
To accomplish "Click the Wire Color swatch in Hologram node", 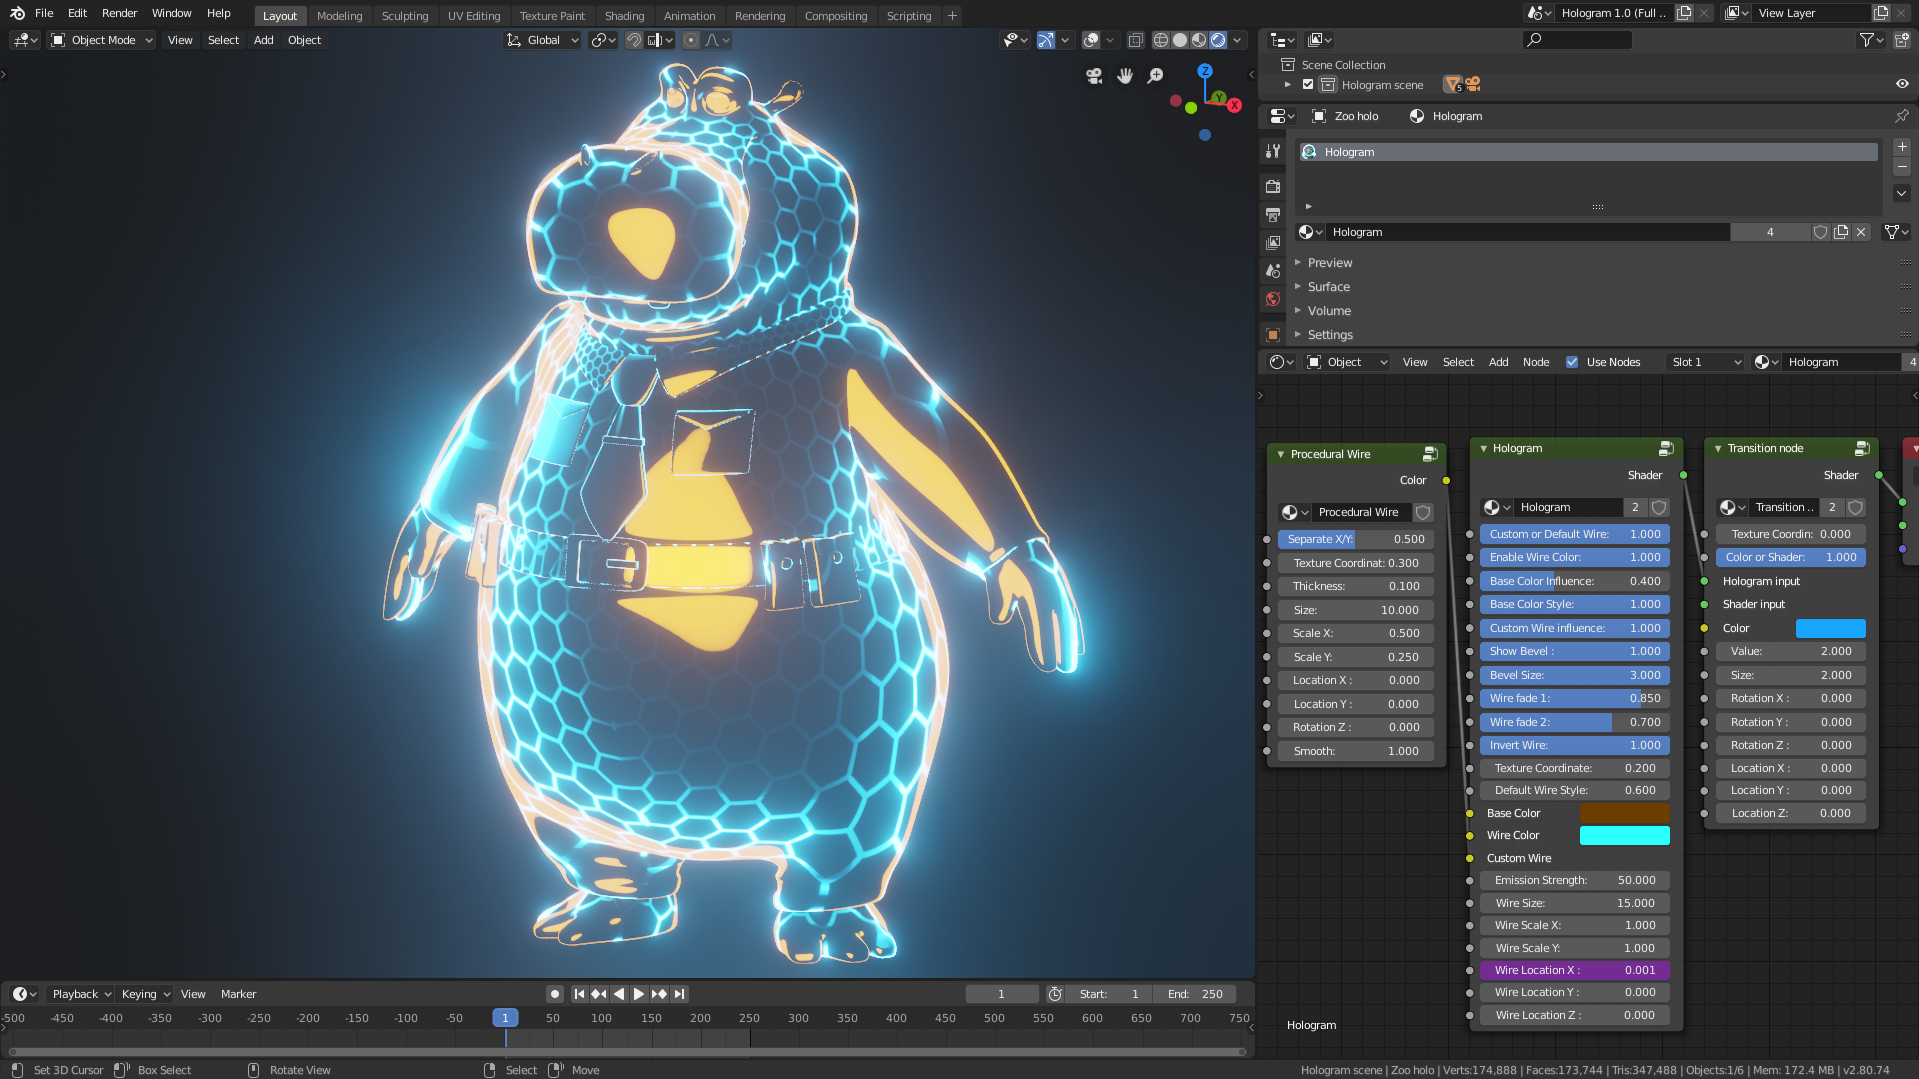I will click(1624, 835).
